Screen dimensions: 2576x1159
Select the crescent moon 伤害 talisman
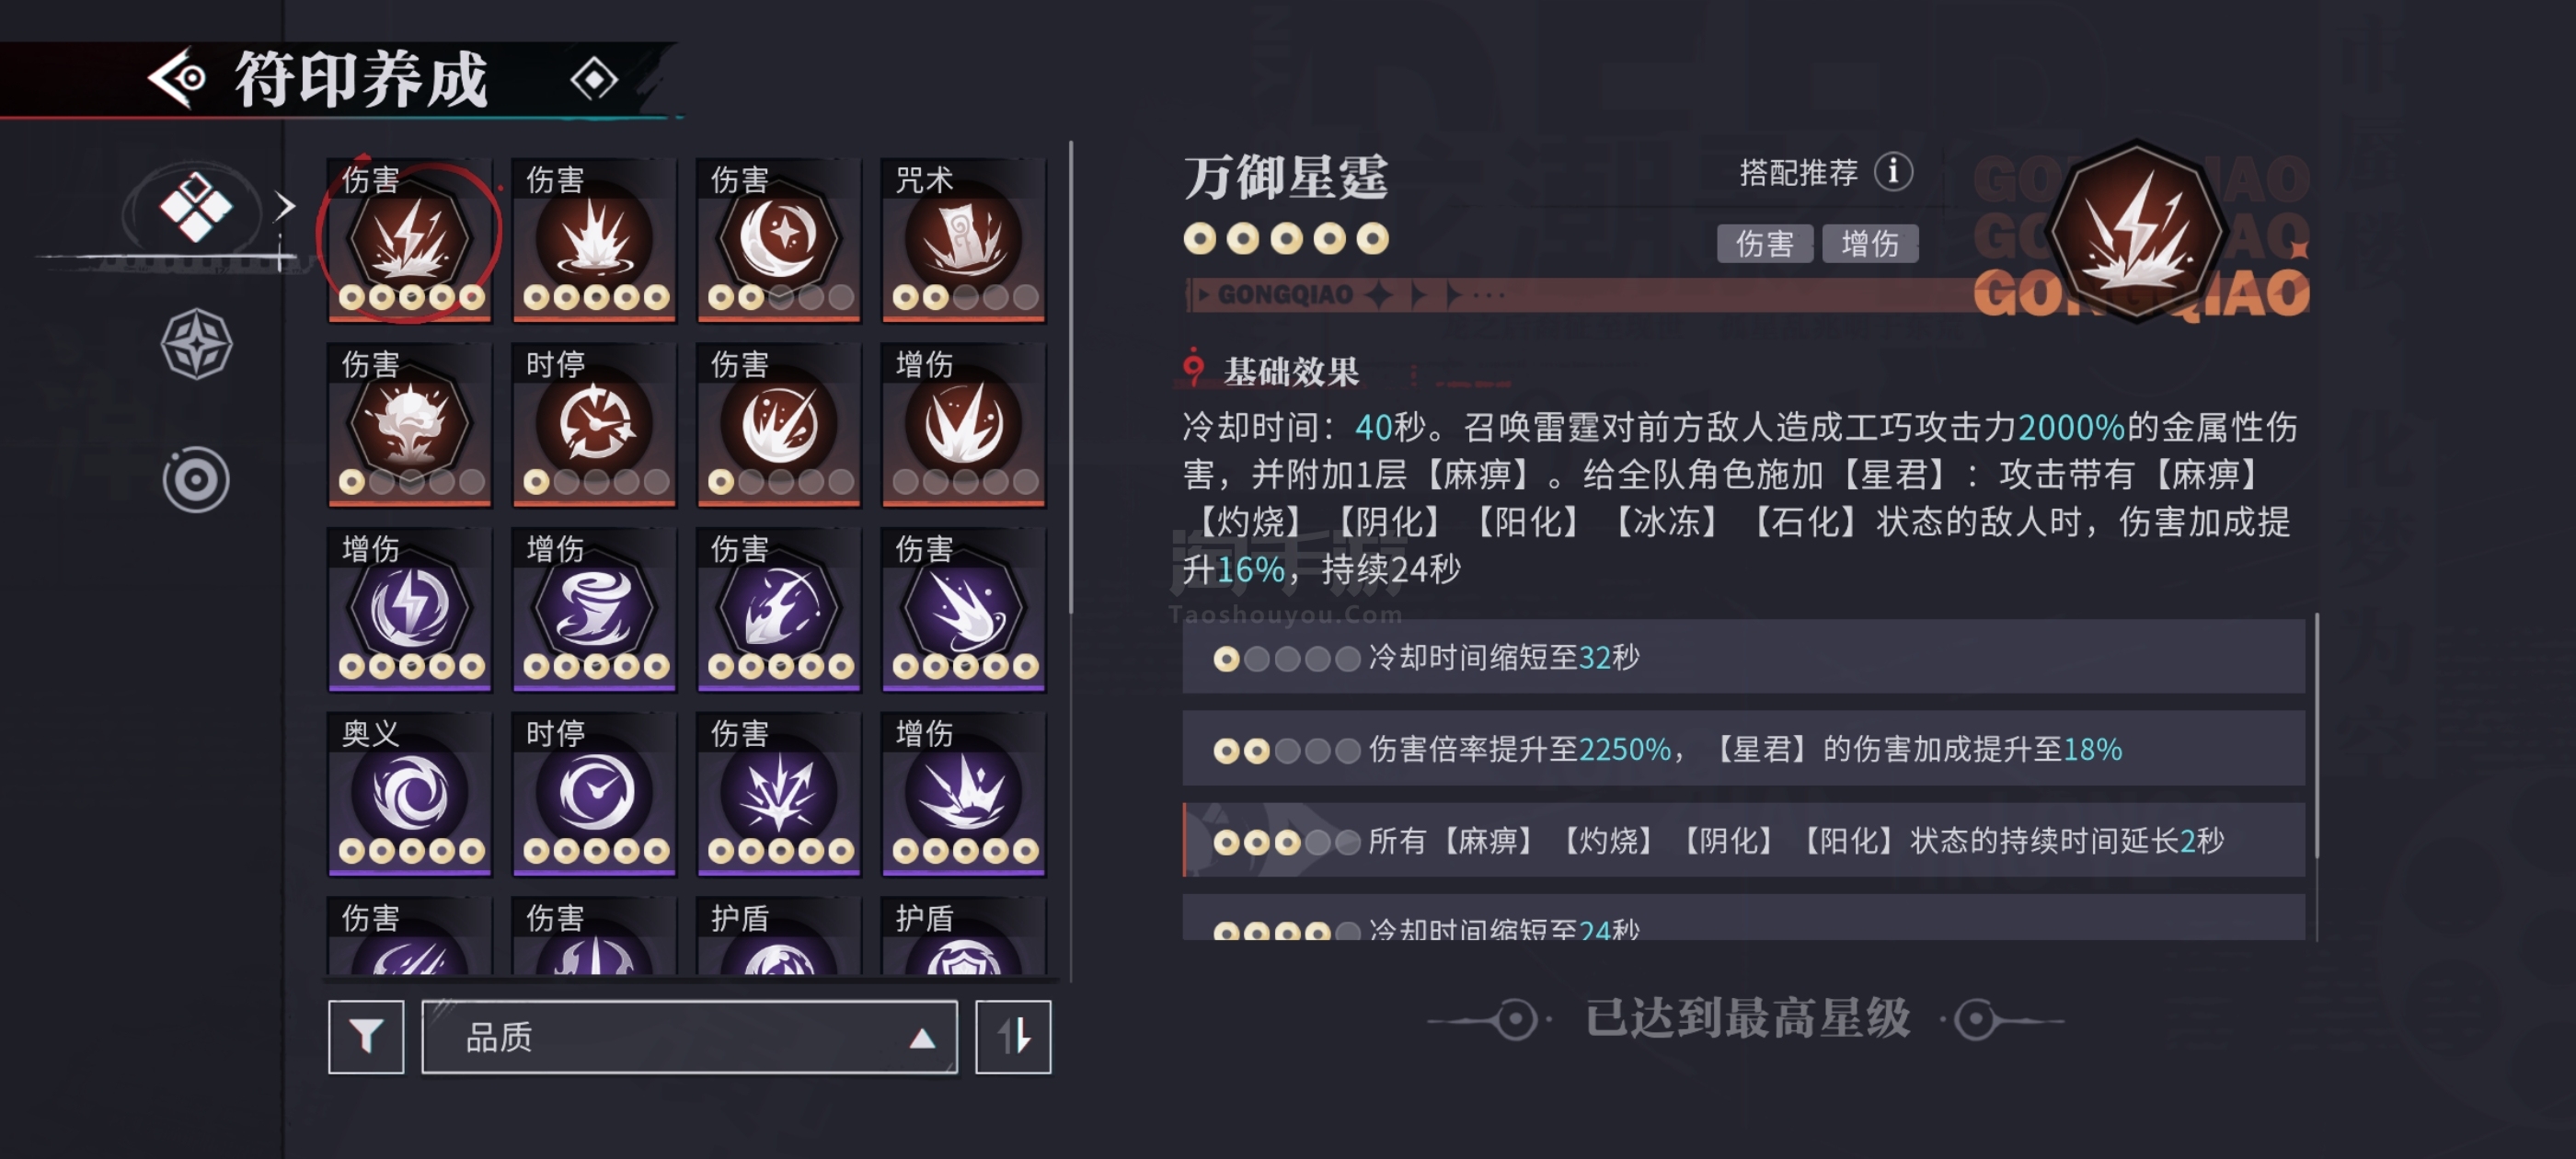click(x=779, y=240)
